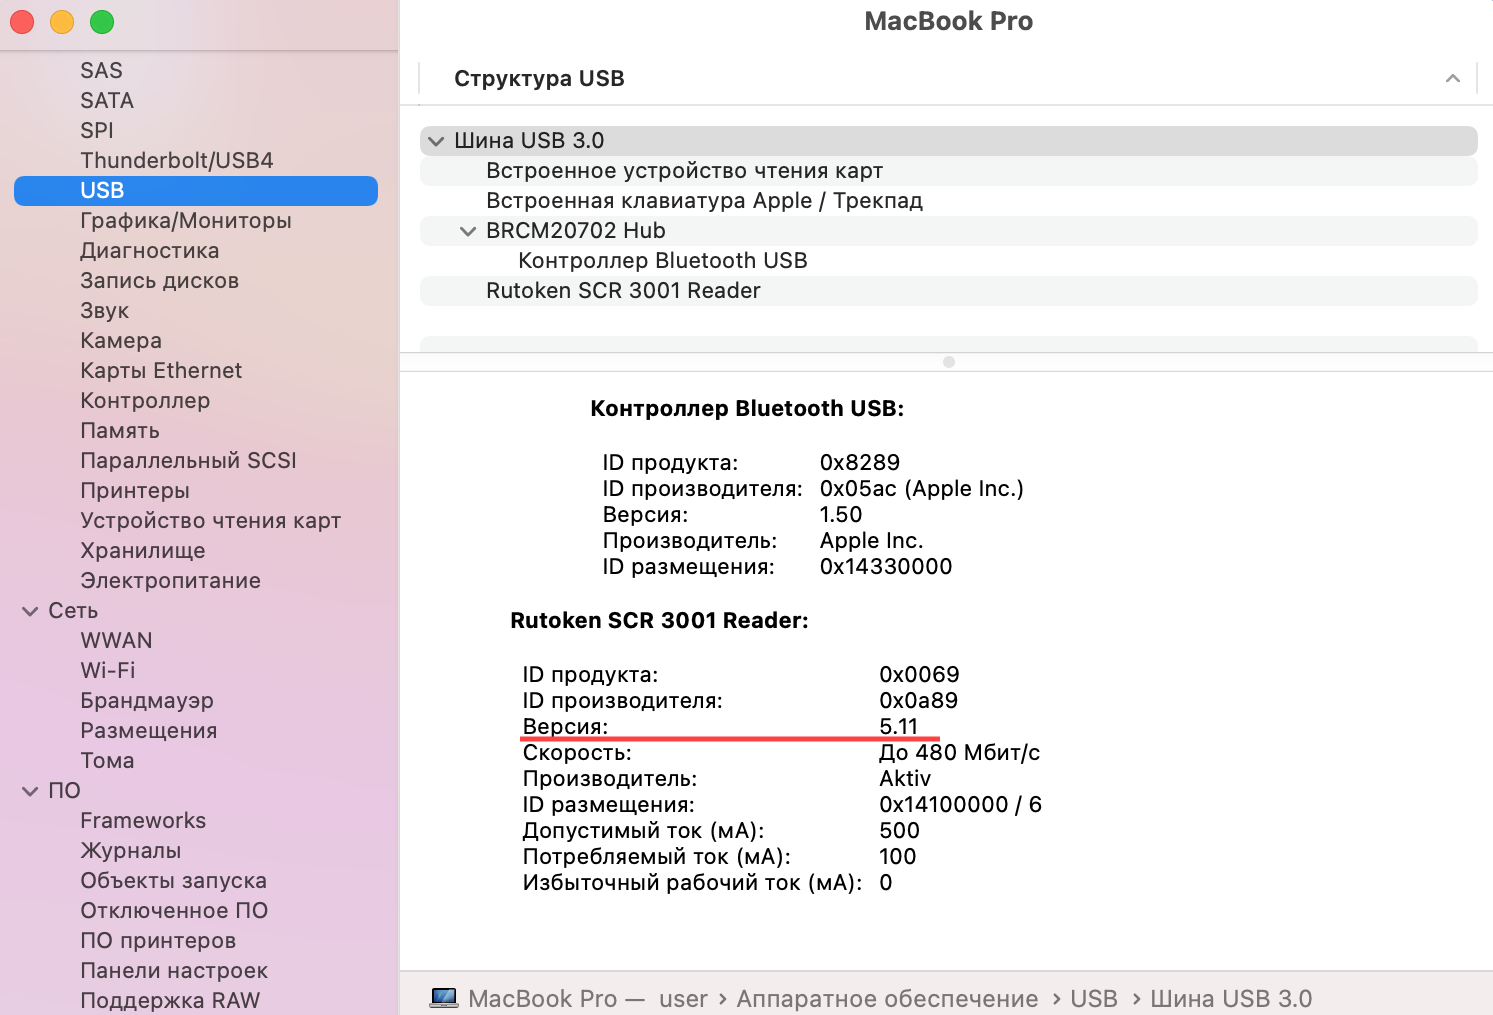Click Rutoken version value 5.11
1493x1015 pixels.
click(899, 726)
